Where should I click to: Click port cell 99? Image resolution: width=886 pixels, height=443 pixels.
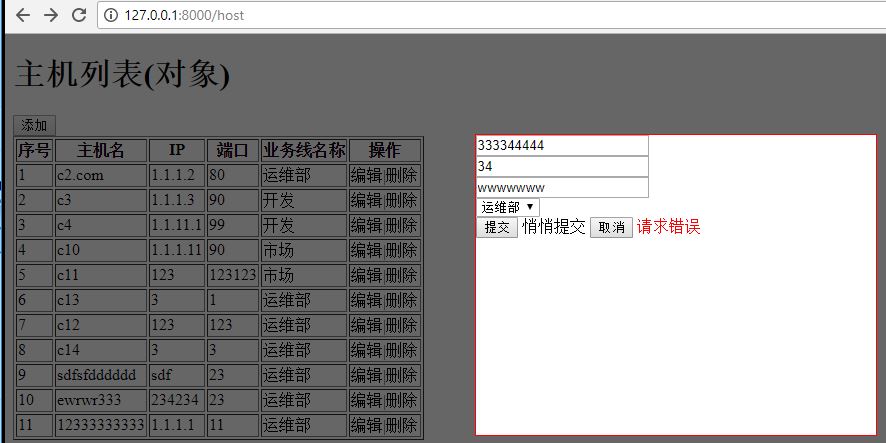click(233, 225)
